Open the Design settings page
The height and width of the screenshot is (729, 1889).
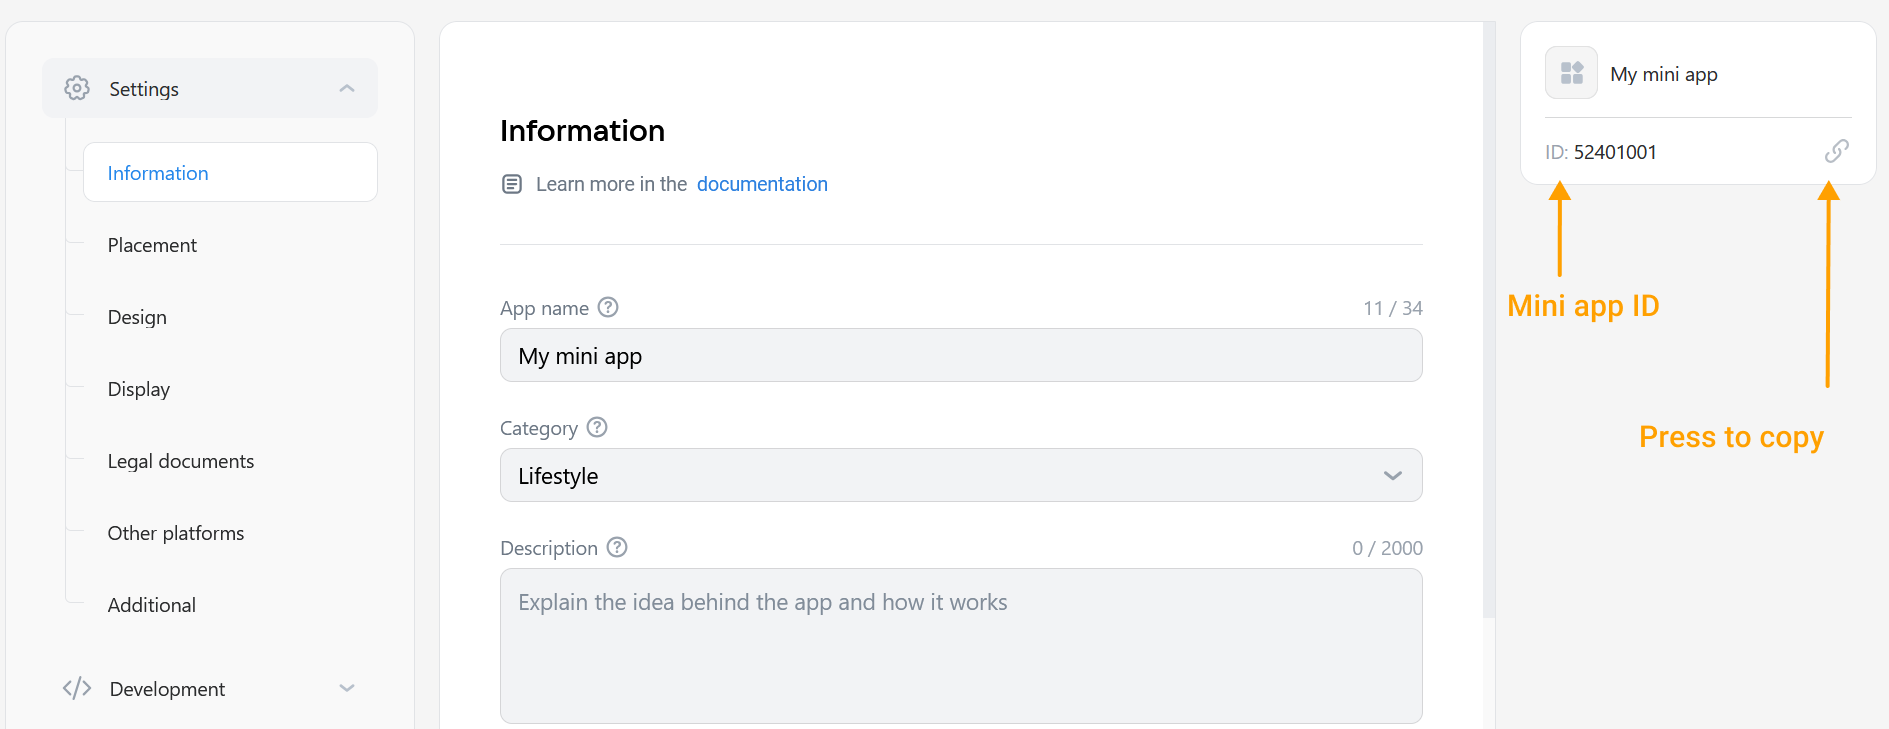[137, 317]
